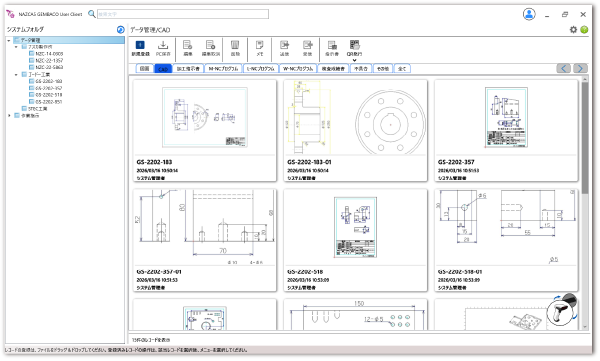Switch to the 不具合 tab
The image size is (600, 361).
361,69
